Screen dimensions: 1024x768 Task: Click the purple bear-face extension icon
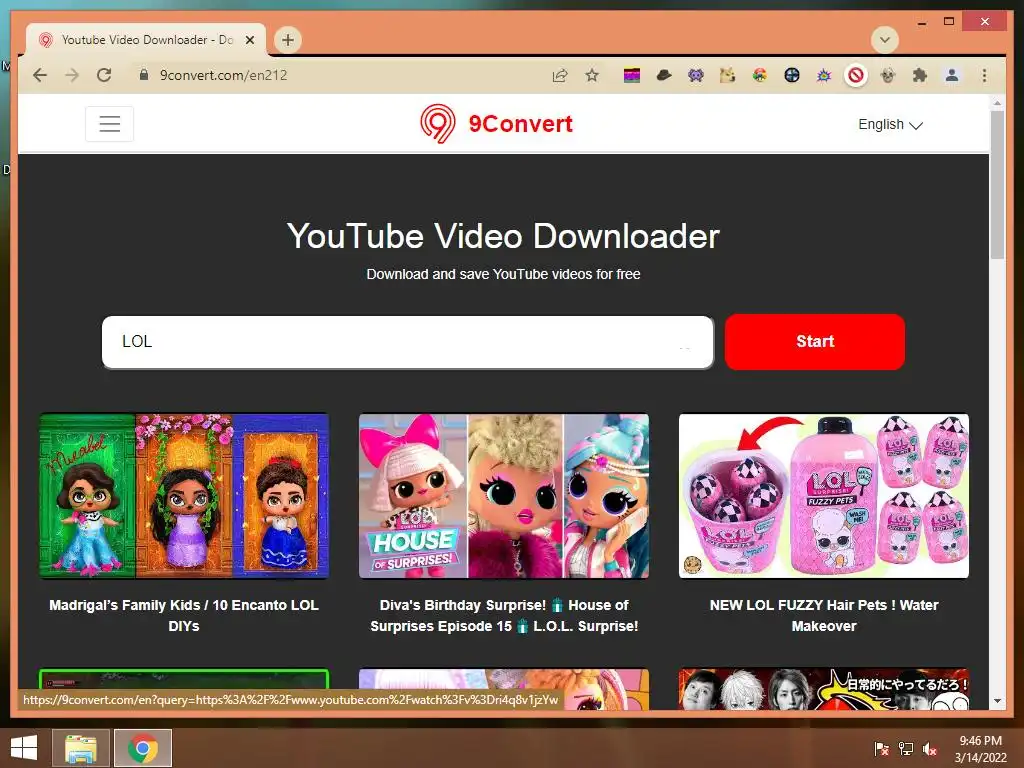696,76
